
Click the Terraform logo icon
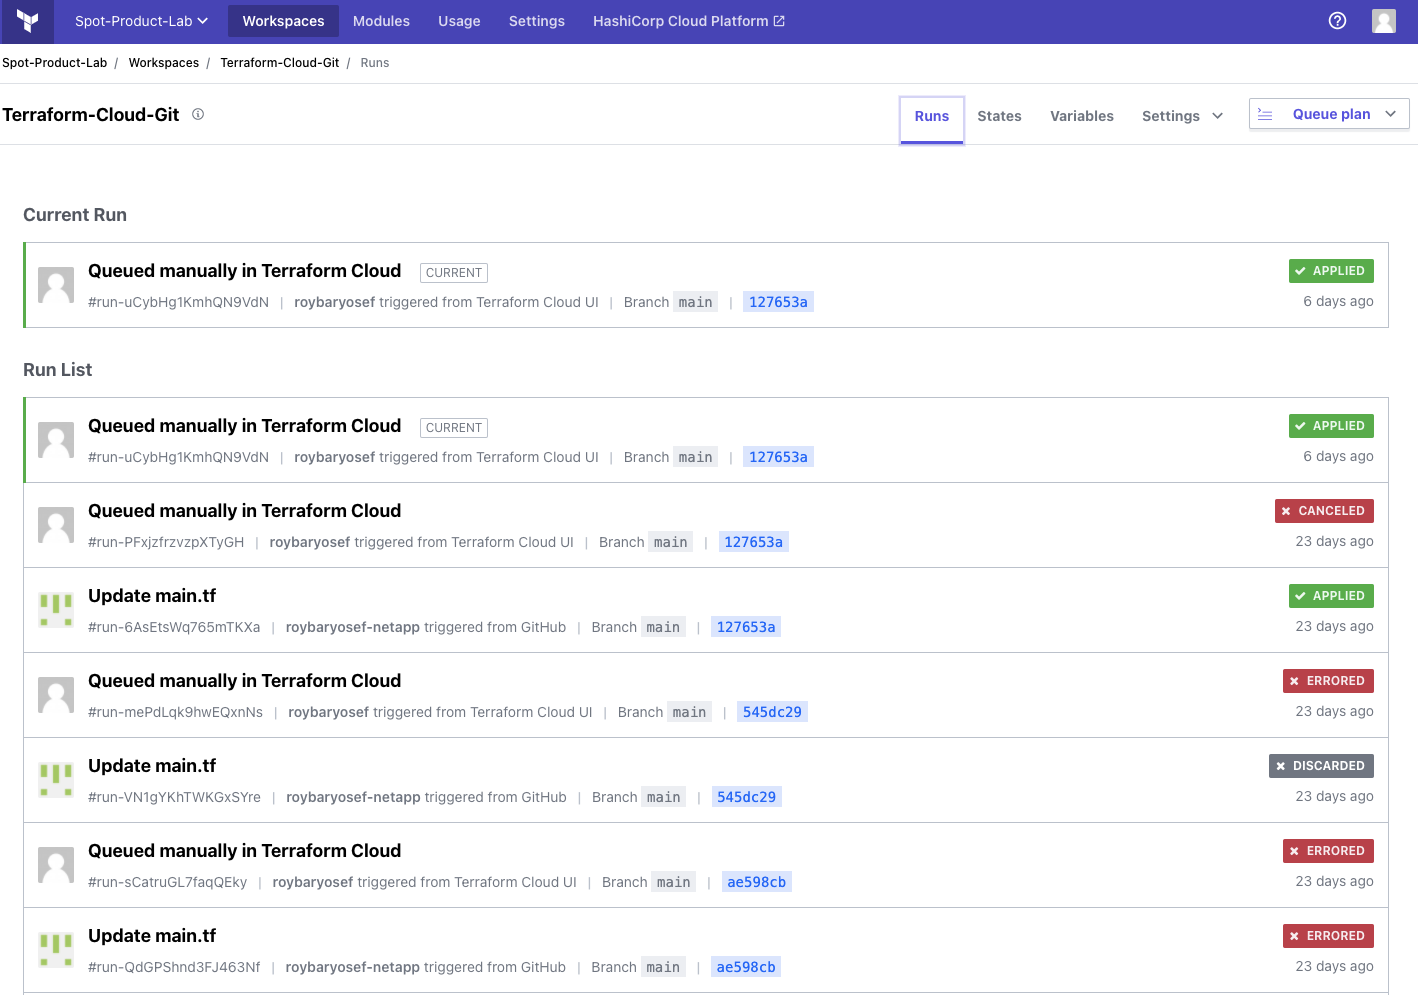tap(27, 21)
